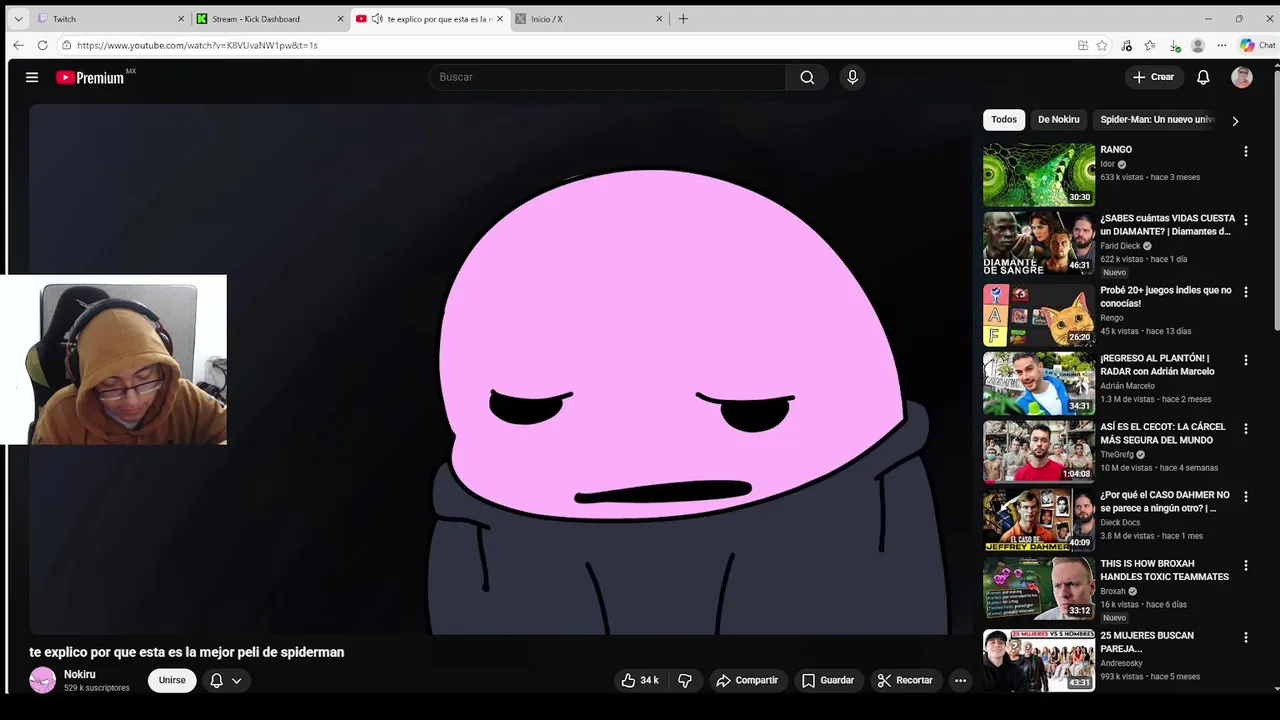Open ASÍ ES EL CECOT video title
The width and height of the screenshot is (1280, 720).
1162,433
